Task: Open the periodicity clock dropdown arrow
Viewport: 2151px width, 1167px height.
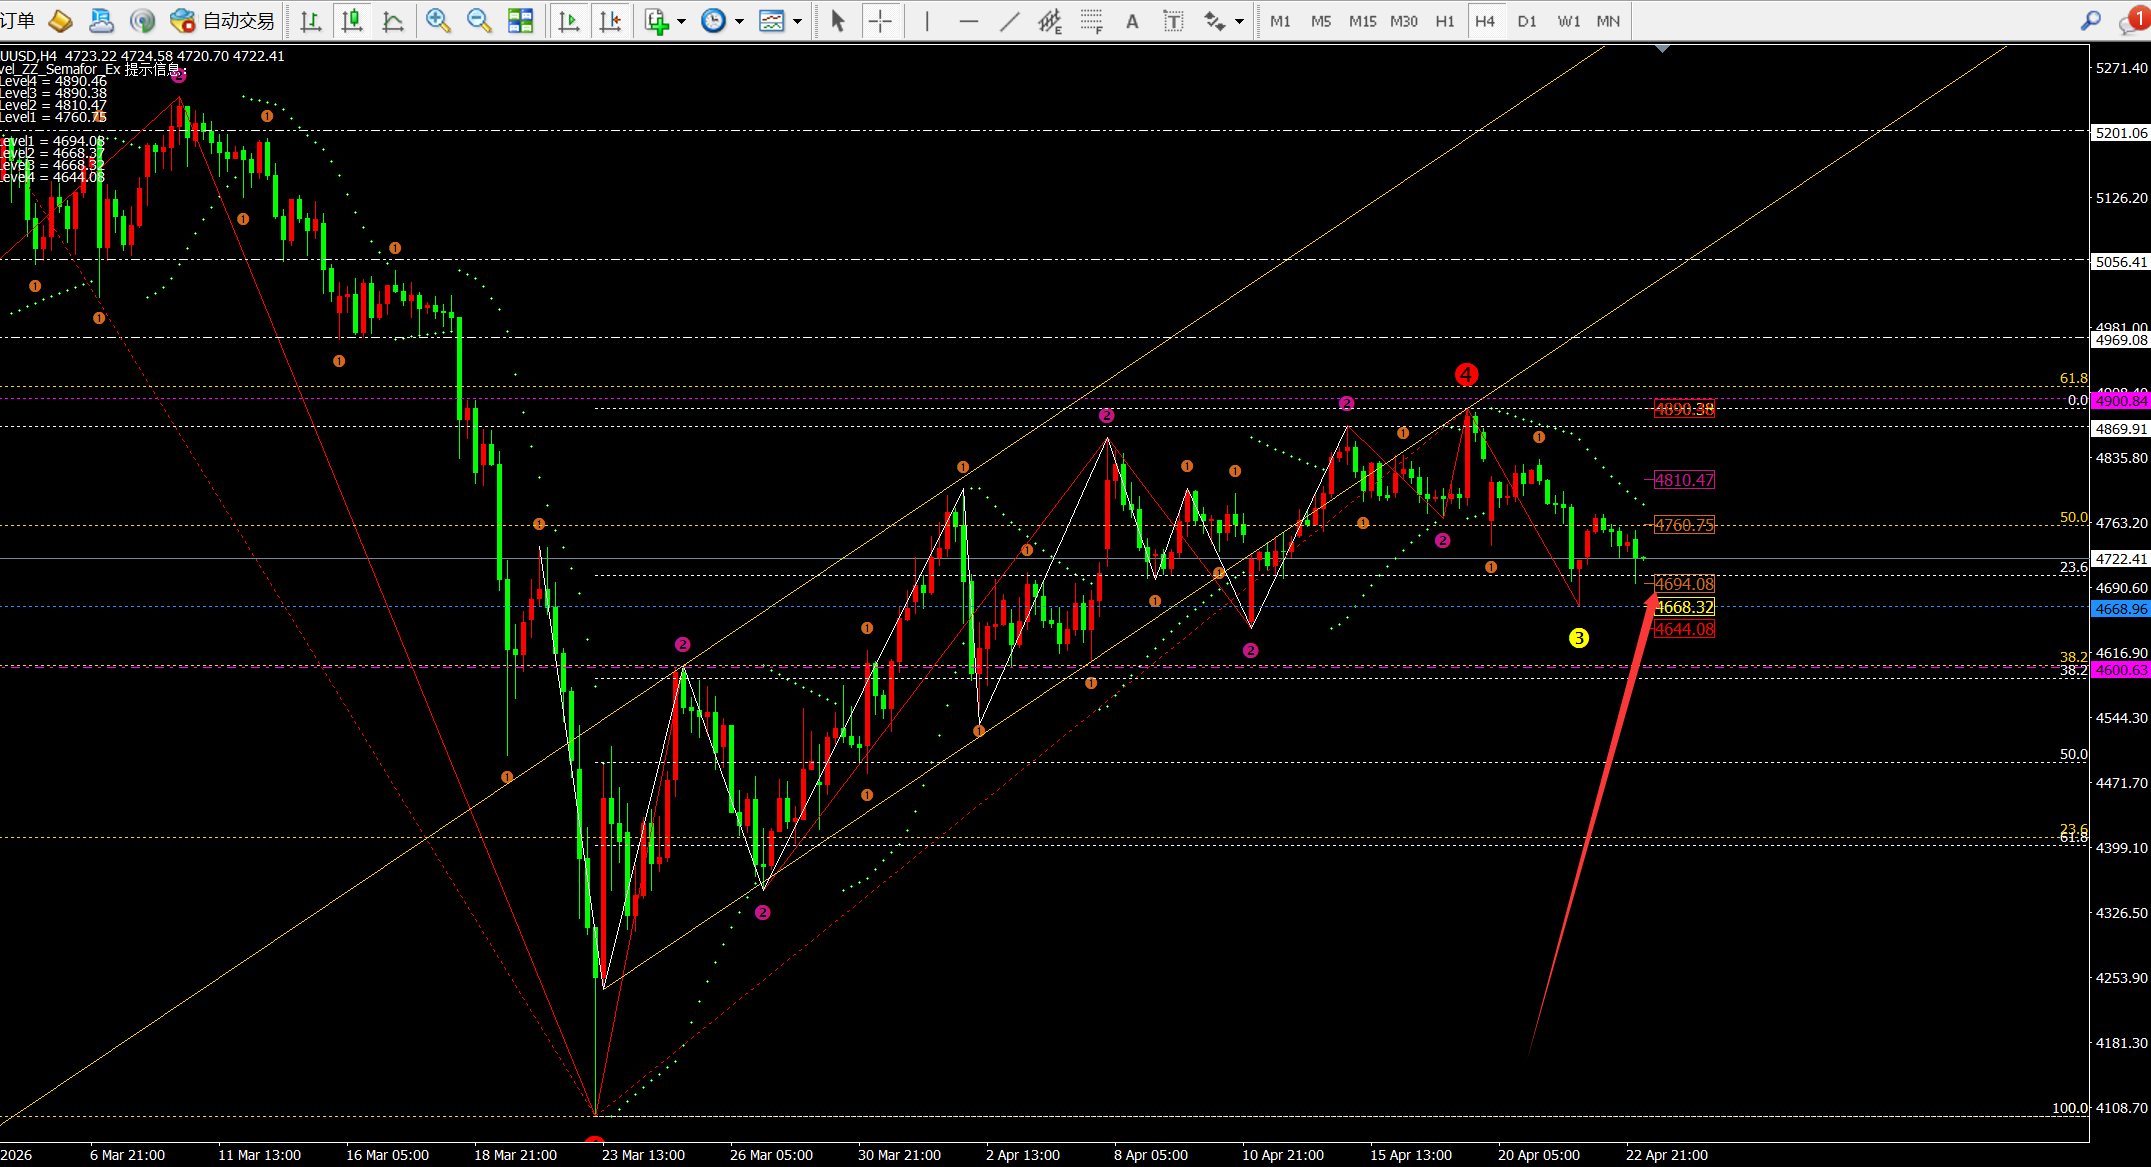Action: click(740, 21)
